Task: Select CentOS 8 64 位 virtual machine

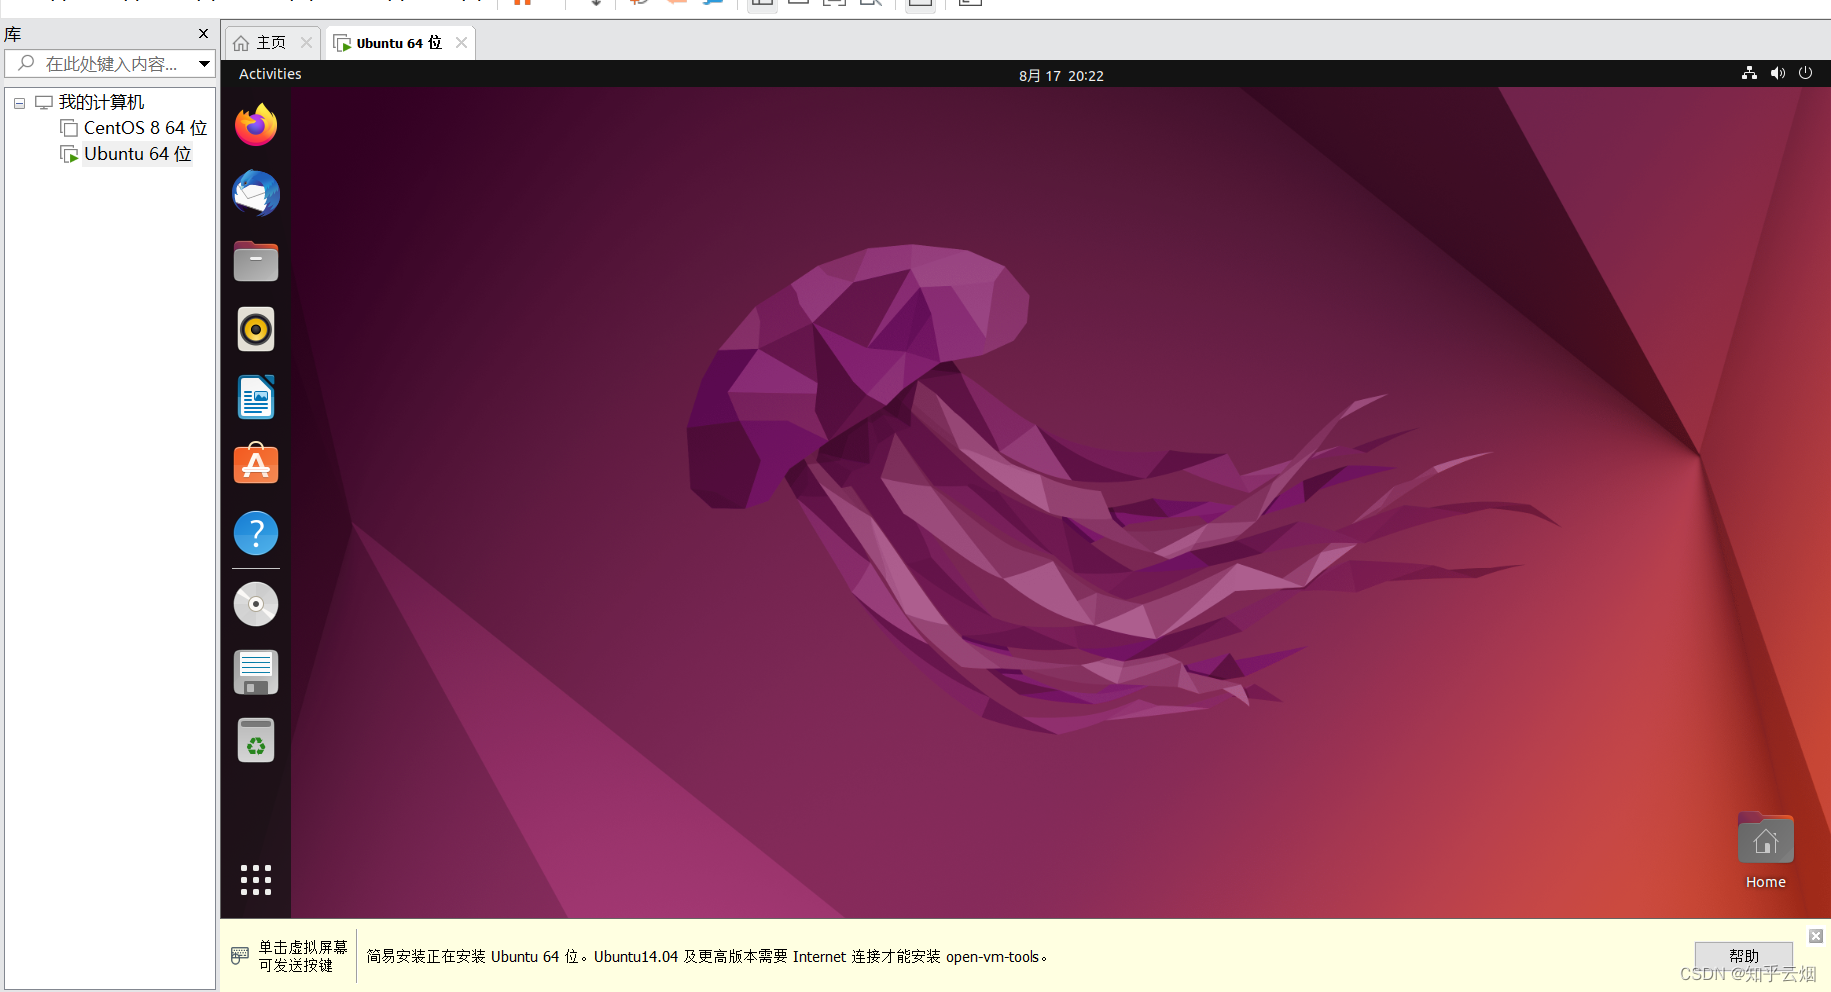Action: click(x=145, y=128)
